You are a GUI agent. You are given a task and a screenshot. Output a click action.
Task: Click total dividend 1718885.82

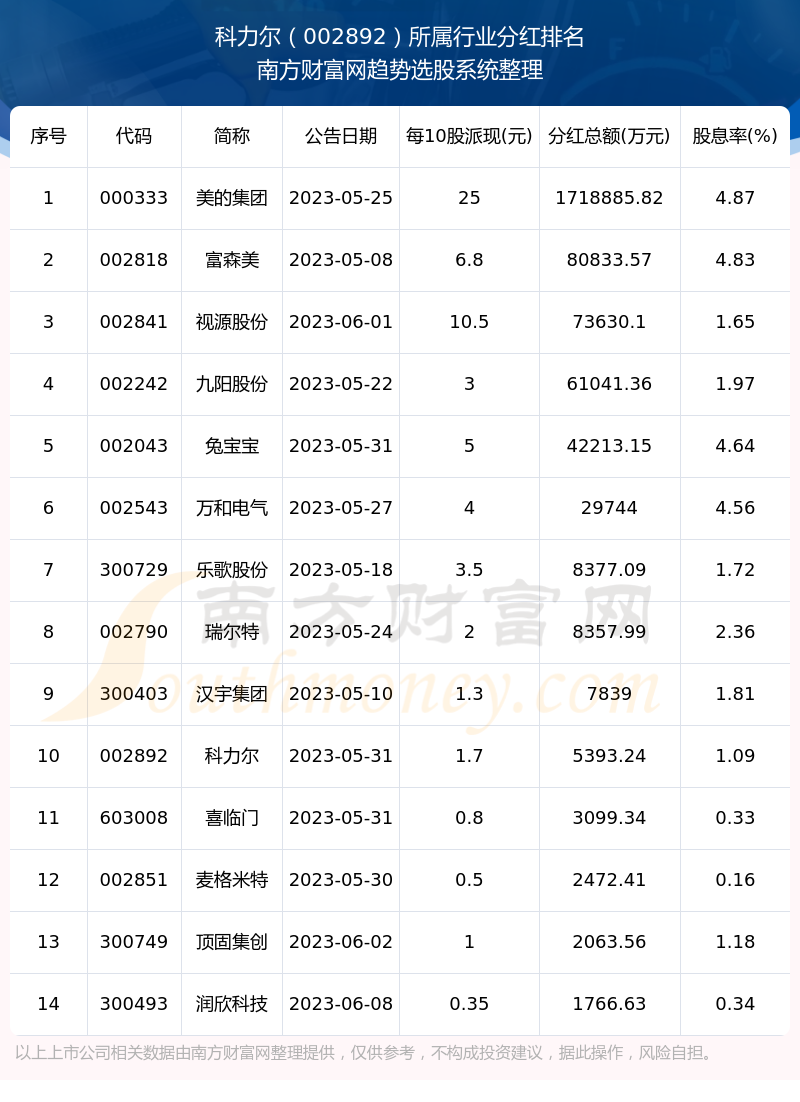tap(609, 198)
